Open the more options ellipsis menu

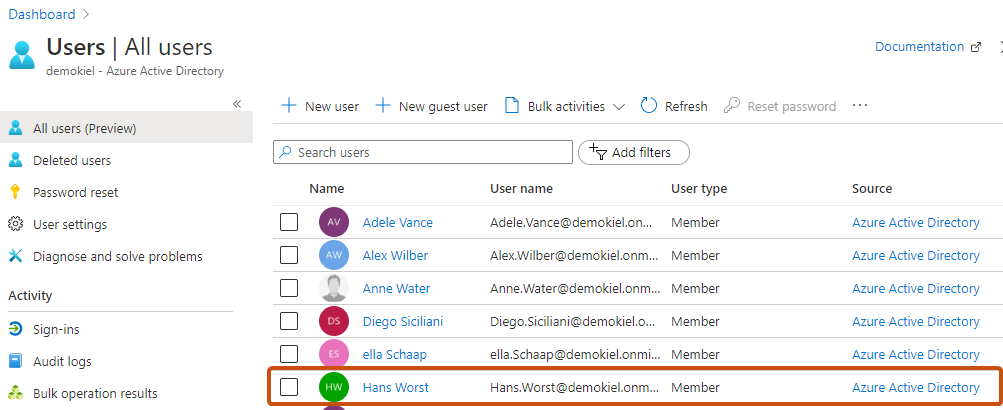point(860,105)
